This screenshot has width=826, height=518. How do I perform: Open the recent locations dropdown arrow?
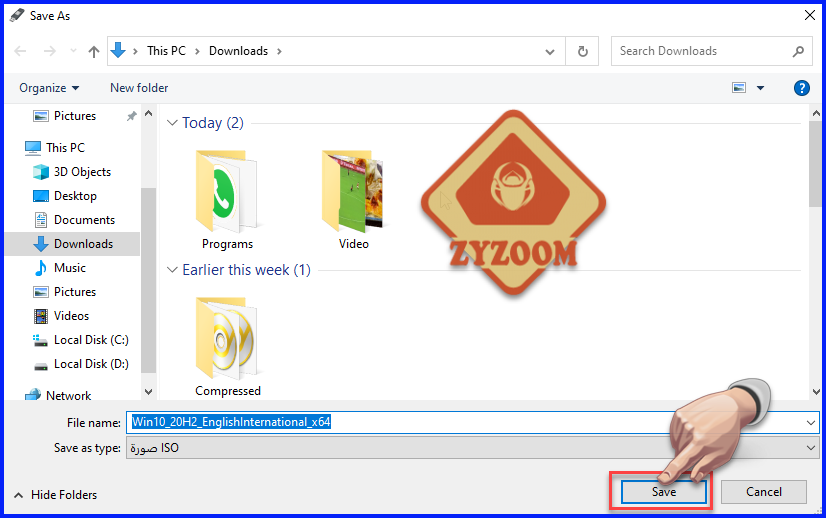coord(73,51)
